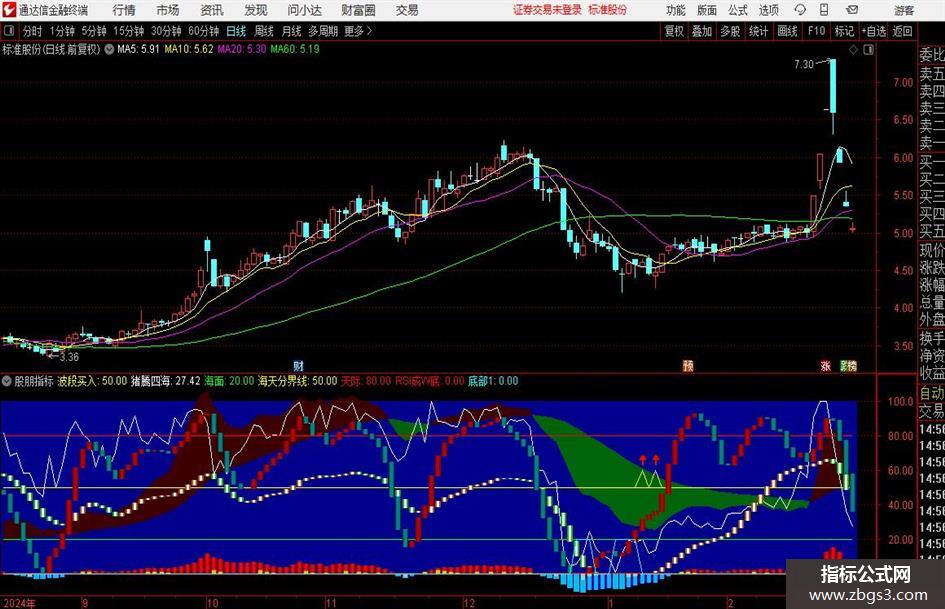Click the 底部1: 0.00 indicator value
This screenshot has height=609, width=945.
pos(493,381)
